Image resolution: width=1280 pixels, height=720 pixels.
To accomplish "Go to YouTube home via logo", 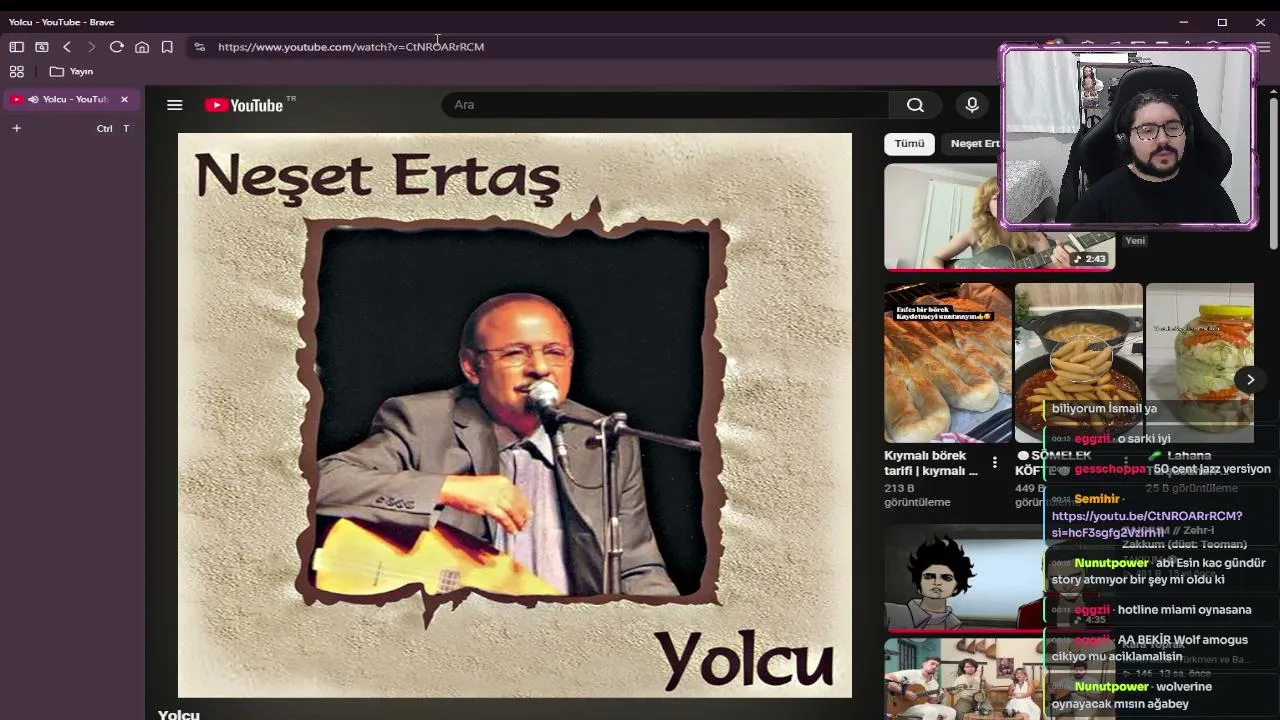I will [245, 105].
